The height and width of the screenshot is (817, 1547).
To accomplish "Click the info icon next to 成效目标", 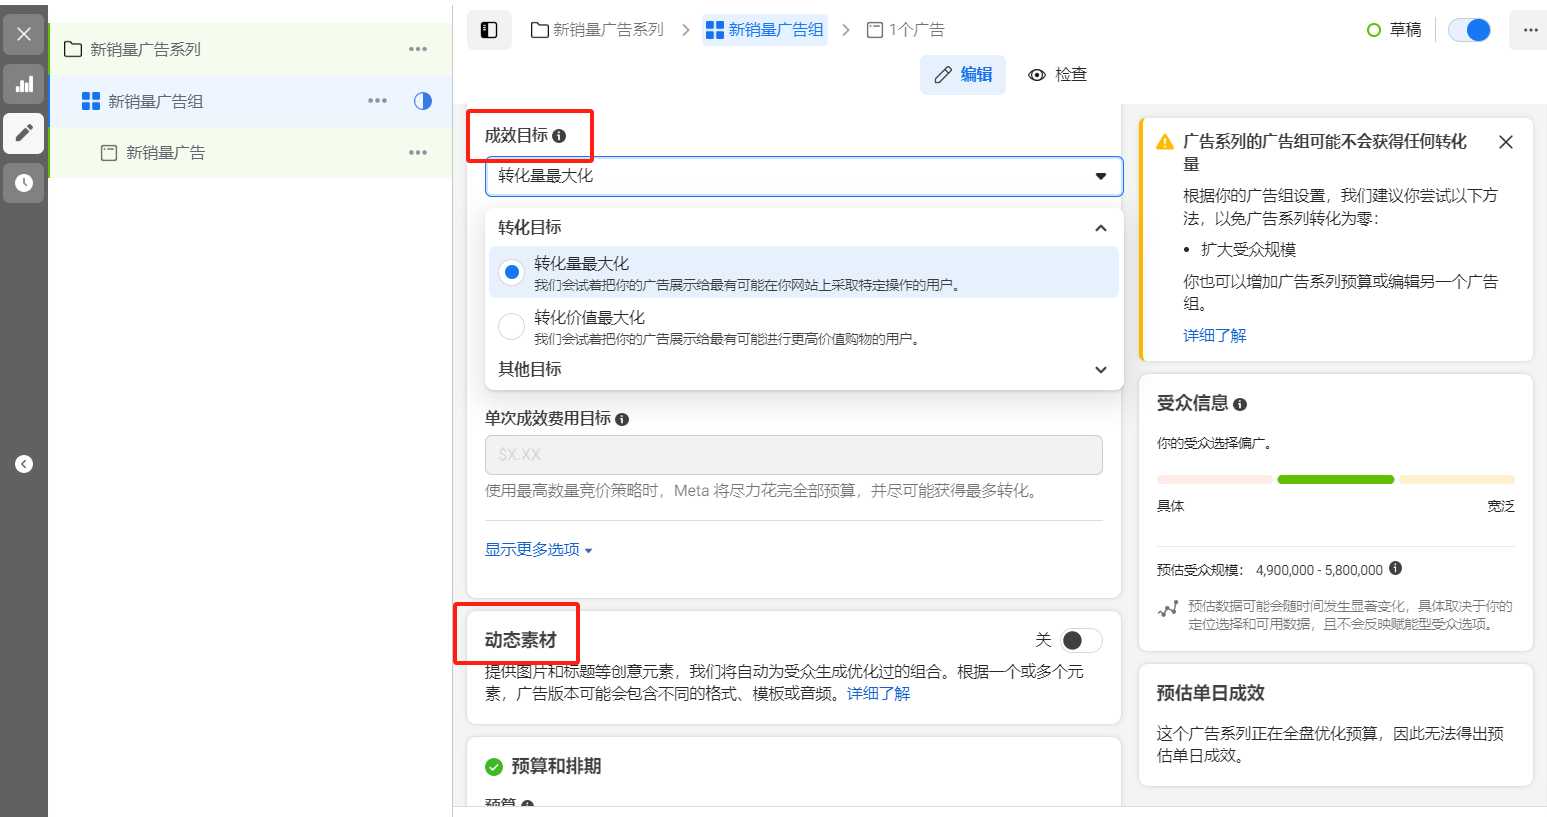I will click(x=559, y=136).
